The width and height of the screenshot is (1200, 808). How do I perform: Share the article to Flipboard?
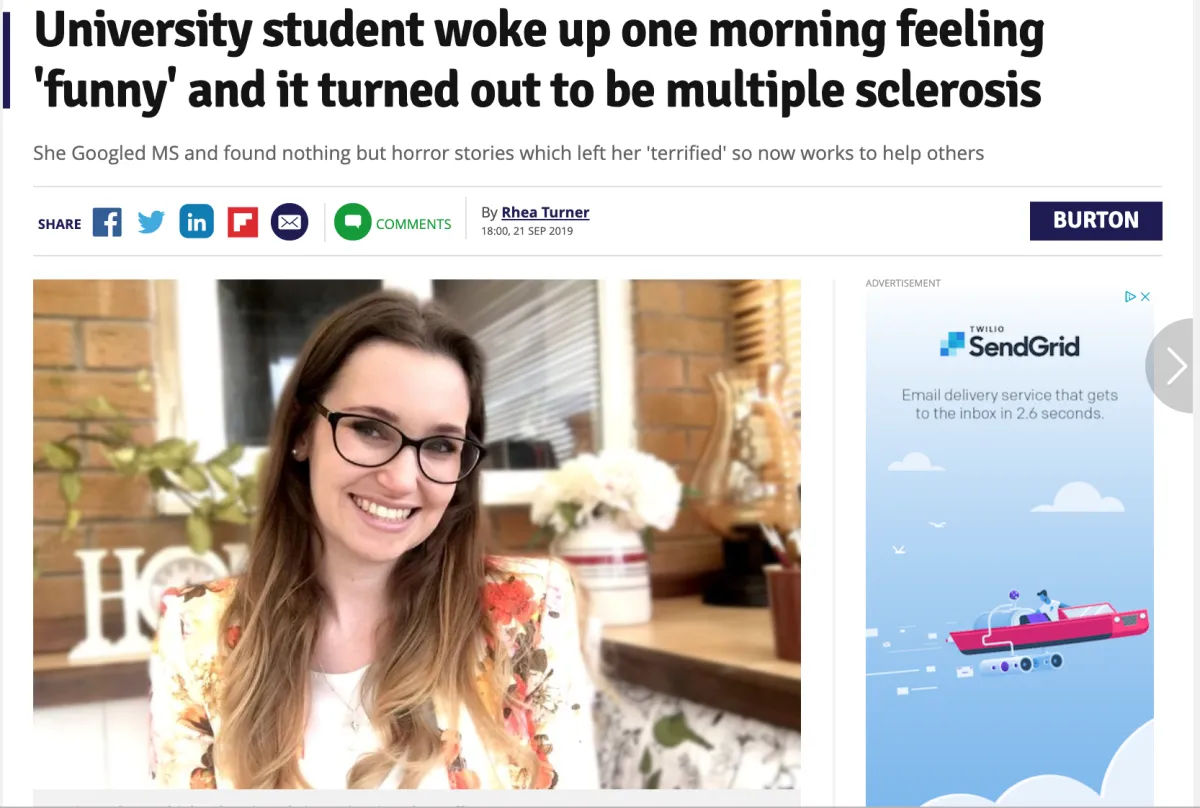point(242,222)
